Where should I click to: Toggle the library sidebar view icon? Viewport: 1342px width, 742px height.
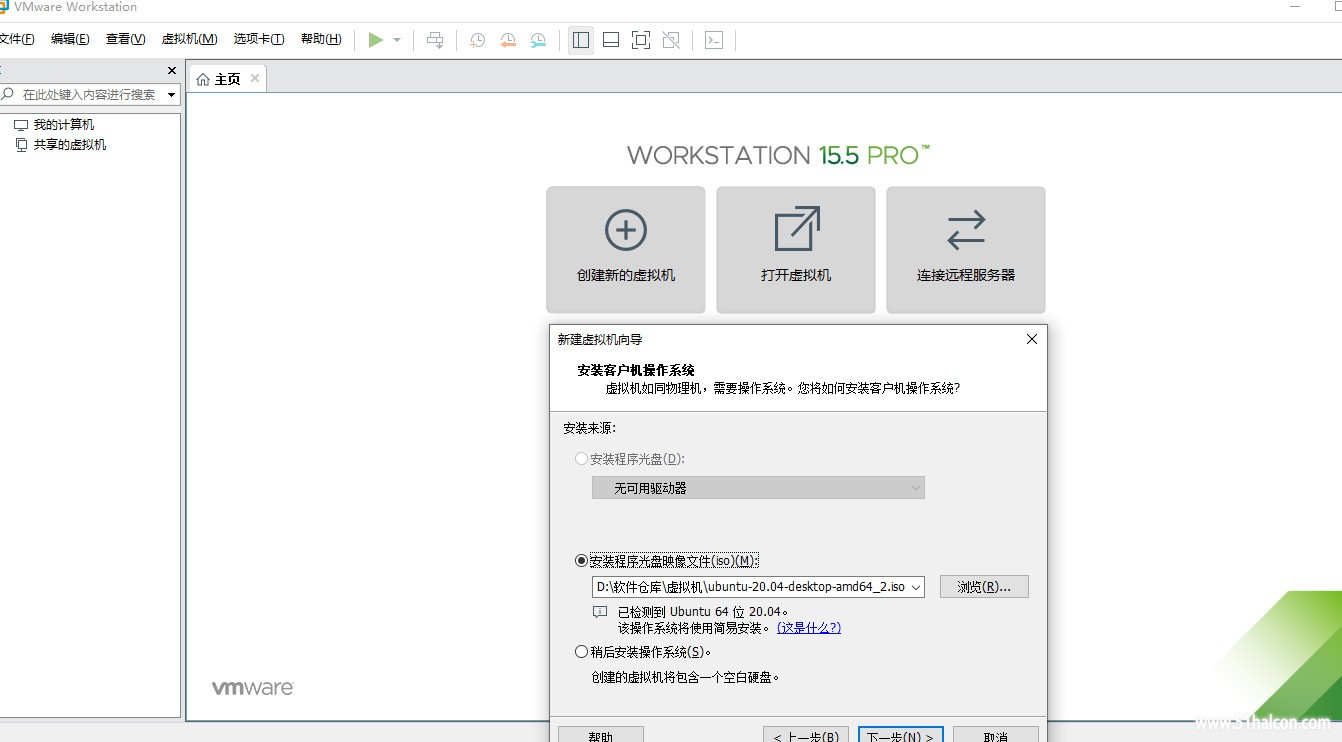tap(581, 40)
